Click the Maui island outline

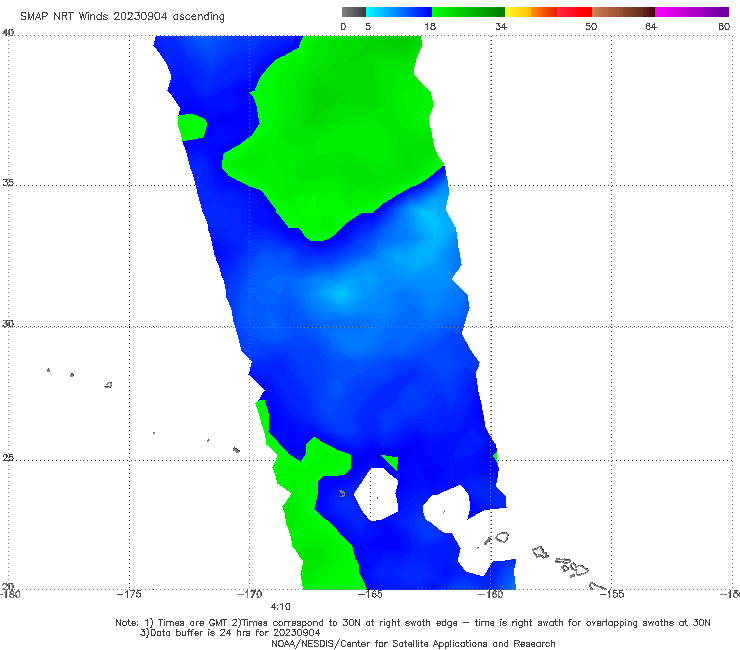(580, 570)
